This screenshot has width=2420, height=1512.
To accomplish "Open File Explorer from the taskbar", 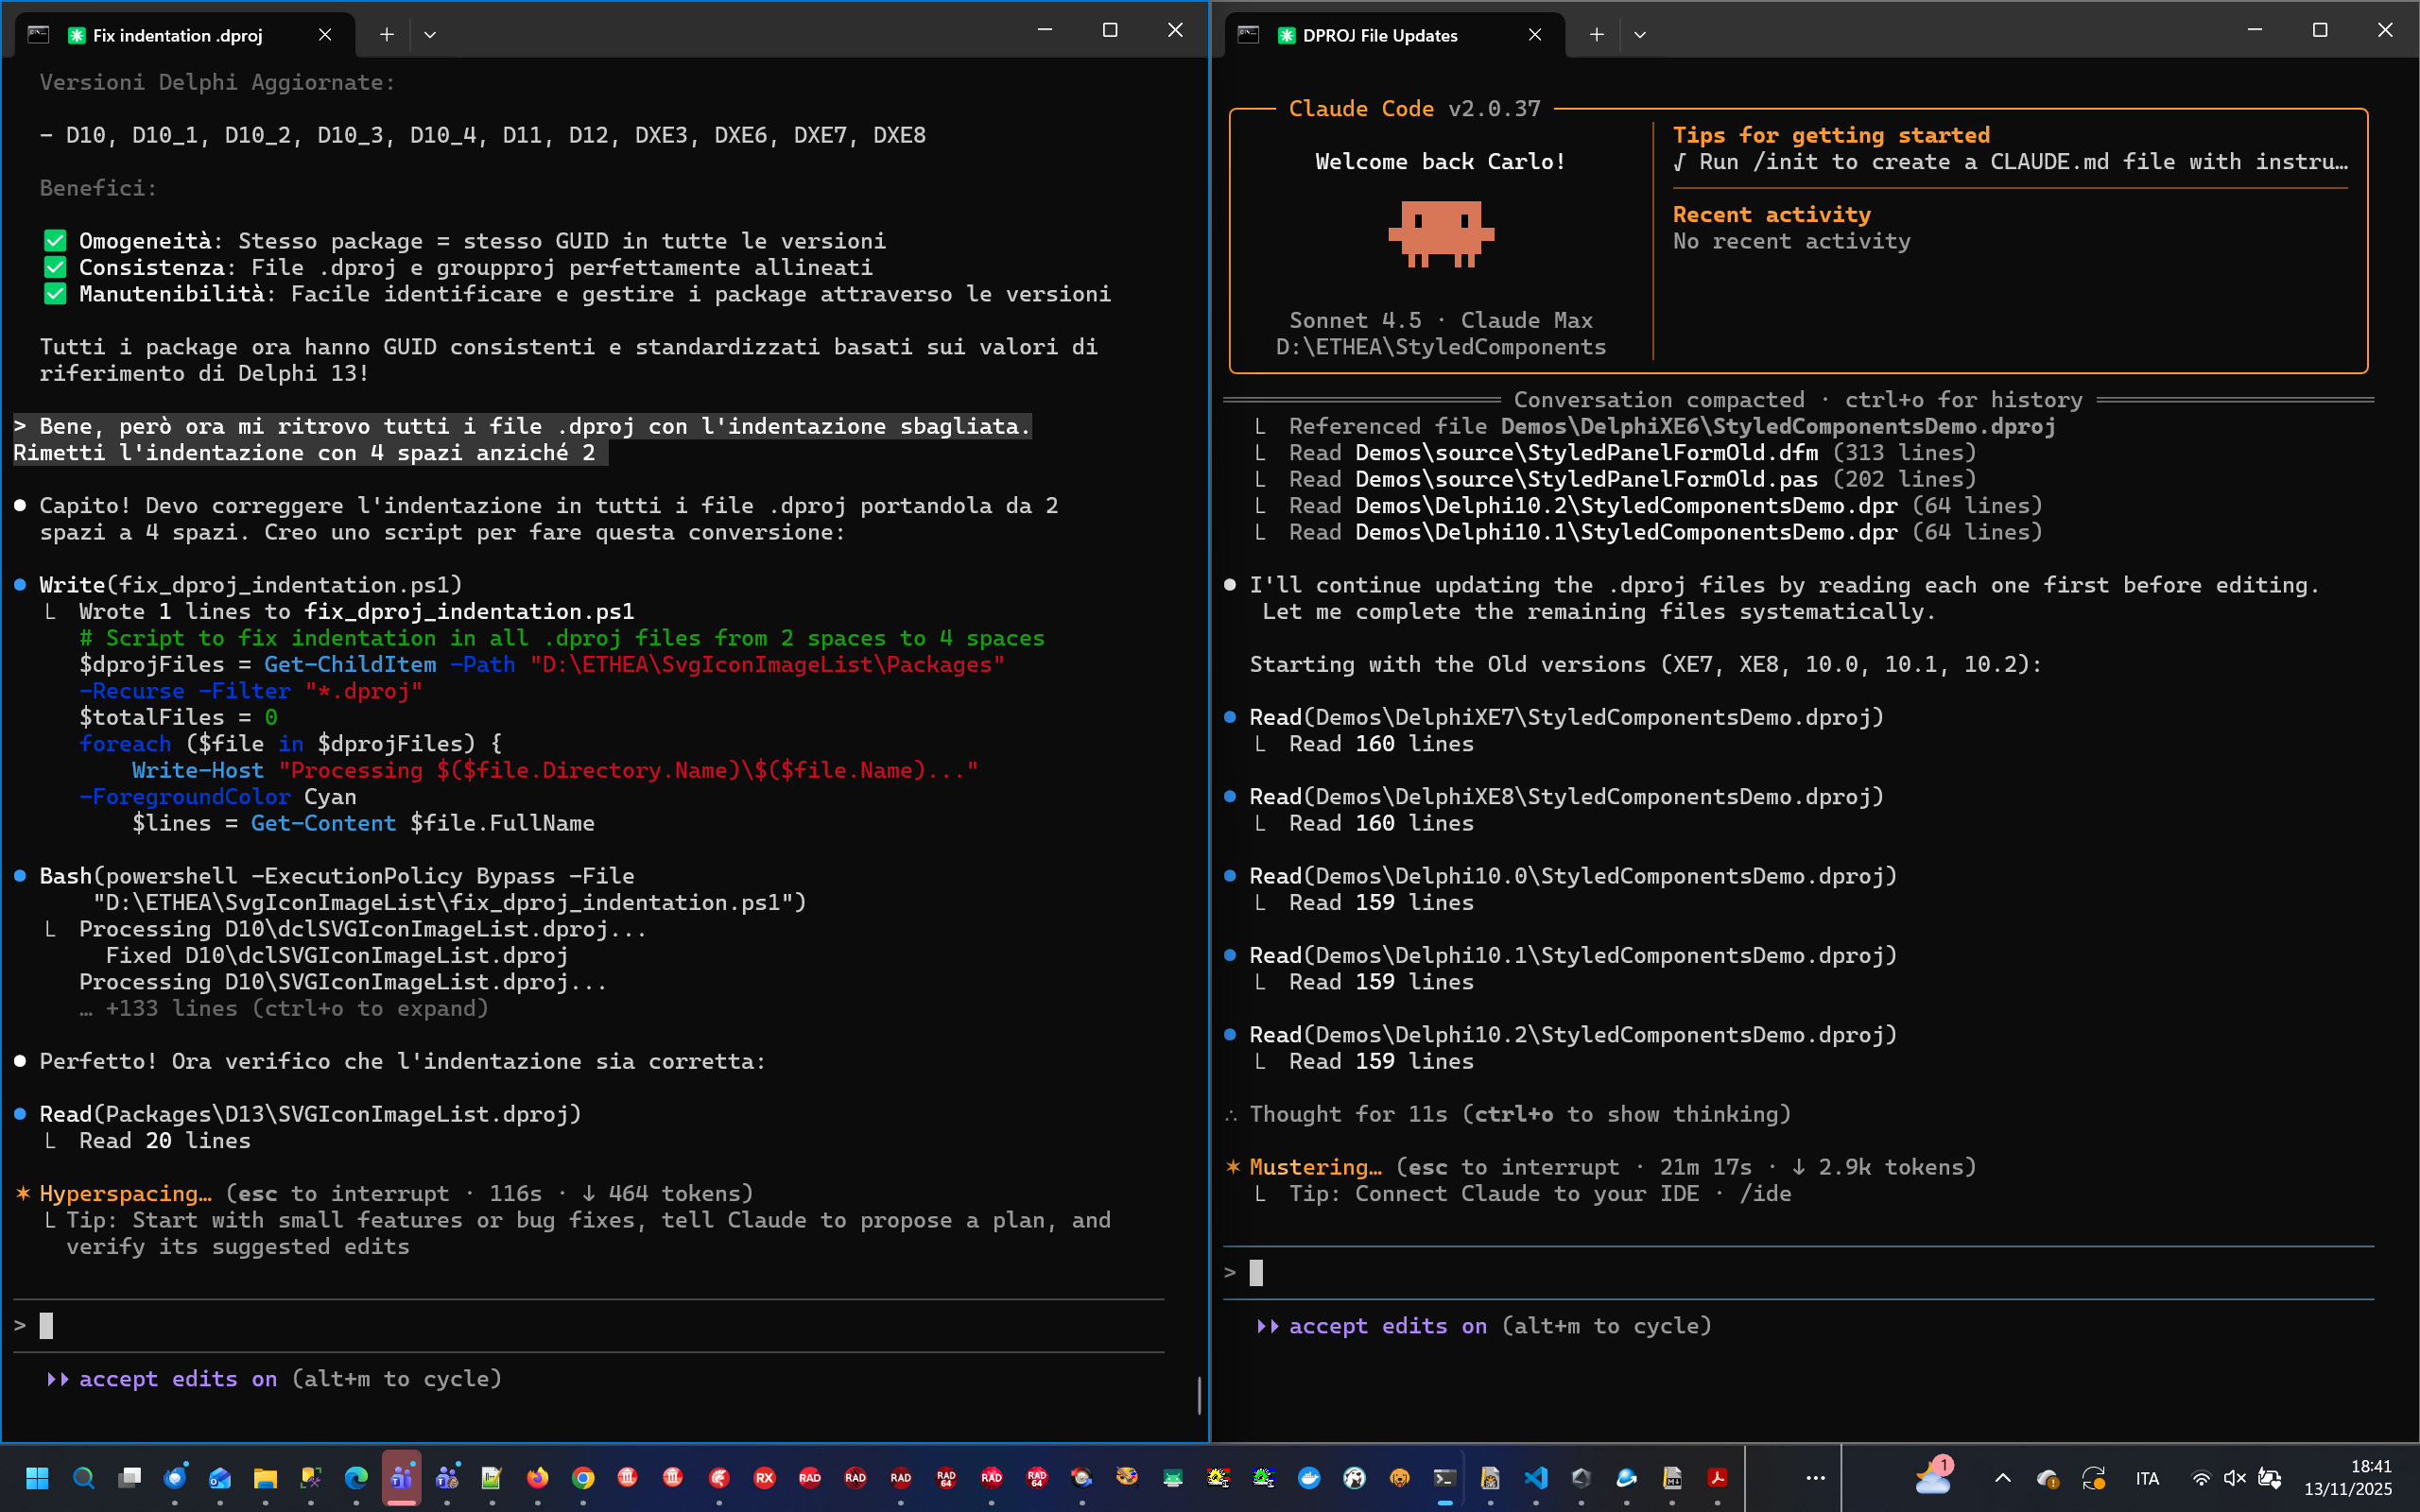I will [x=265, y=1478].
